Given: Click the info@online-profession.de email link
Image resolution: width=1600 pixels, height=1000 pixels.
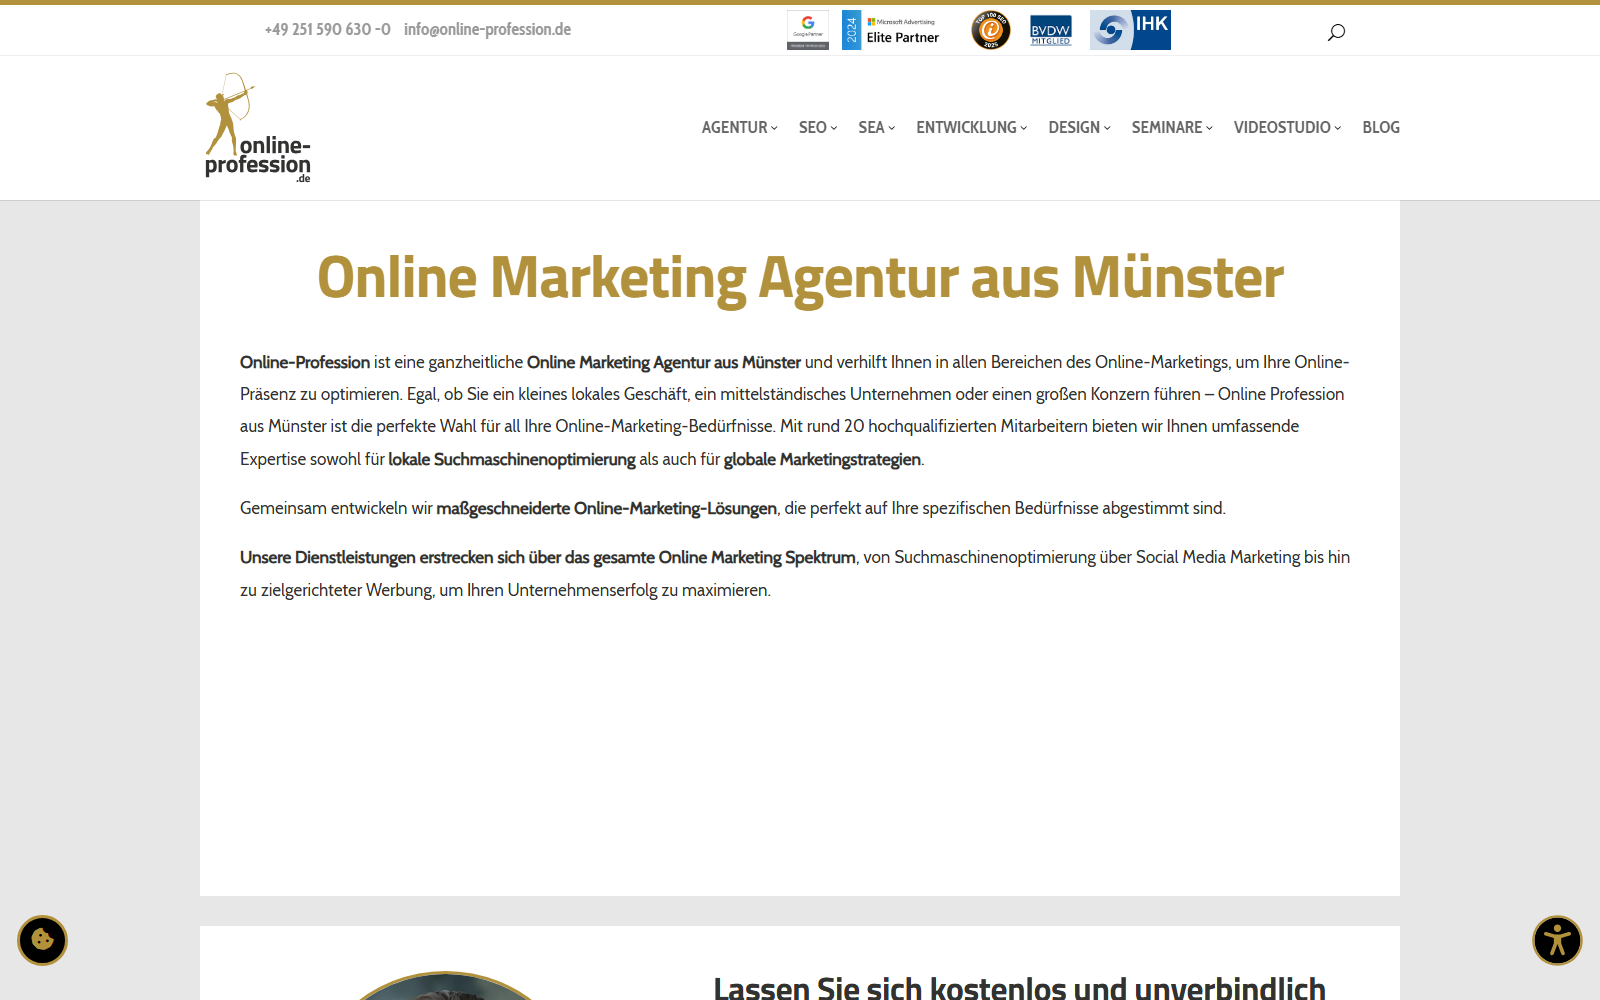Looking at the screenshot, I should (487, 30).
